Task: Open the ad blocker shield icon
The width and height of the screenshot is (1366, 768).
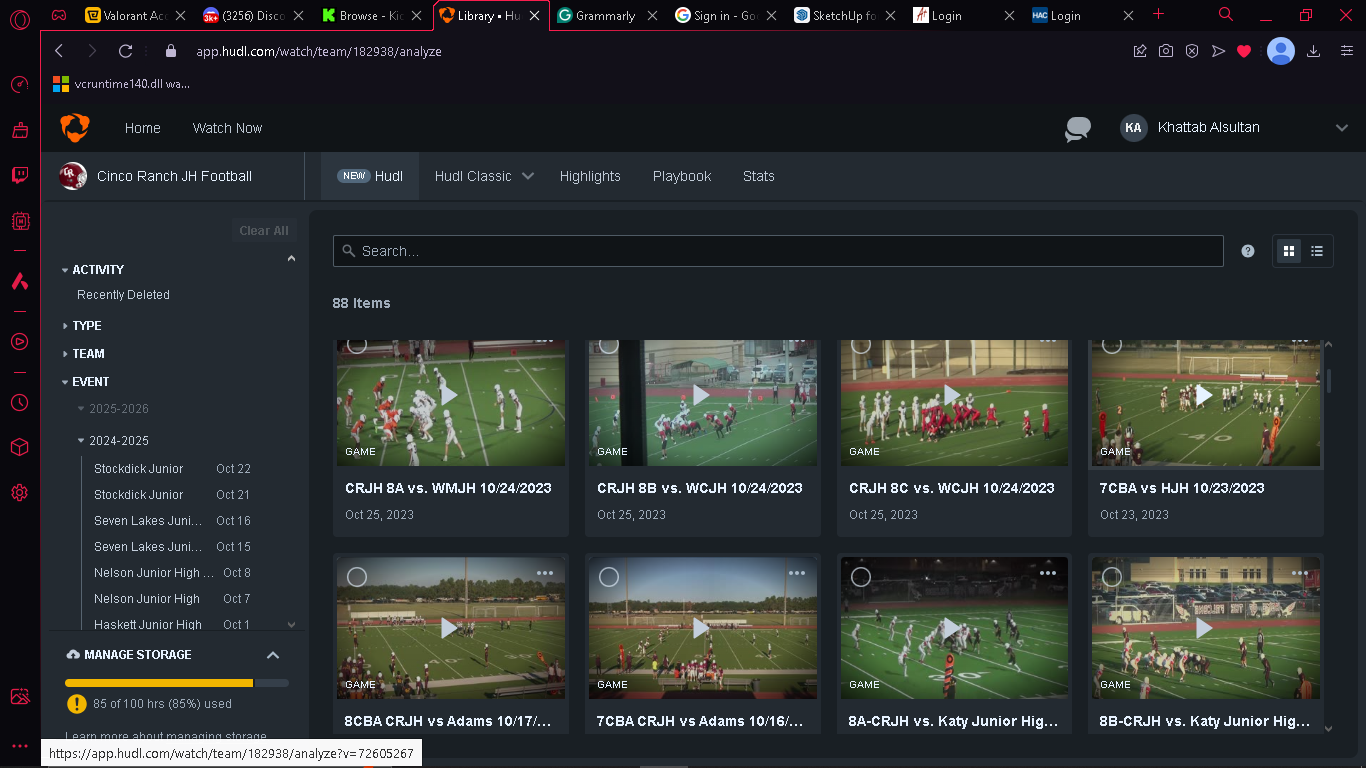Action: pyautogui.click(x=1192, y=51)
